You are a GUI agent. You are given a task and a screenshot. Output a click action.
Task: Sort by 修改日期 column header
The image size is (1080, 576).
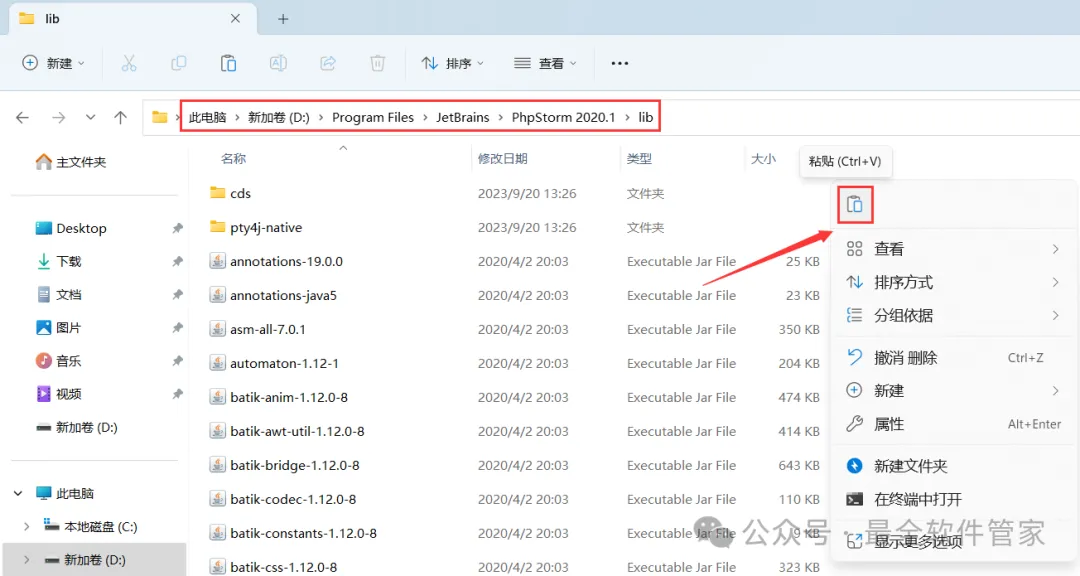point(503,158)
